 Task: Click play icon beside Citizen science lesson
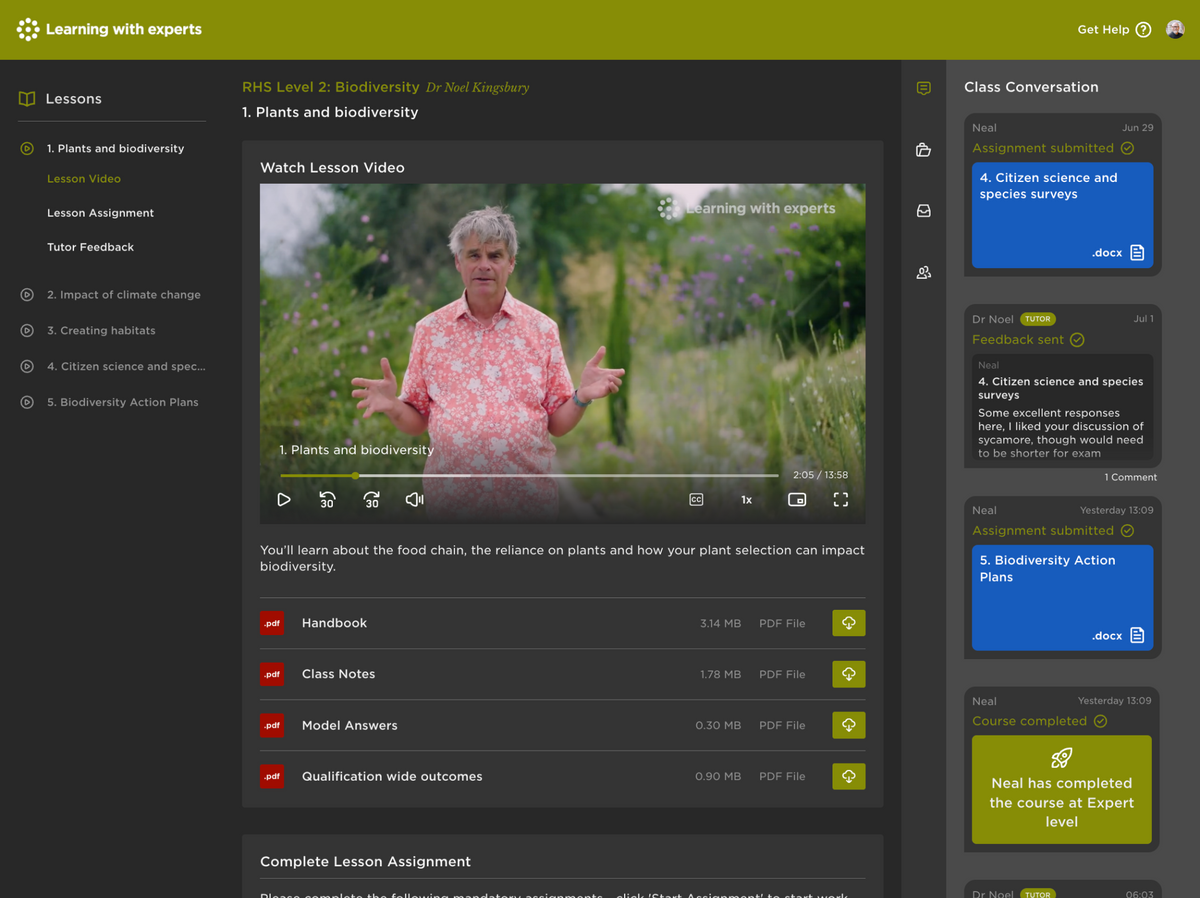pos(27,366)
